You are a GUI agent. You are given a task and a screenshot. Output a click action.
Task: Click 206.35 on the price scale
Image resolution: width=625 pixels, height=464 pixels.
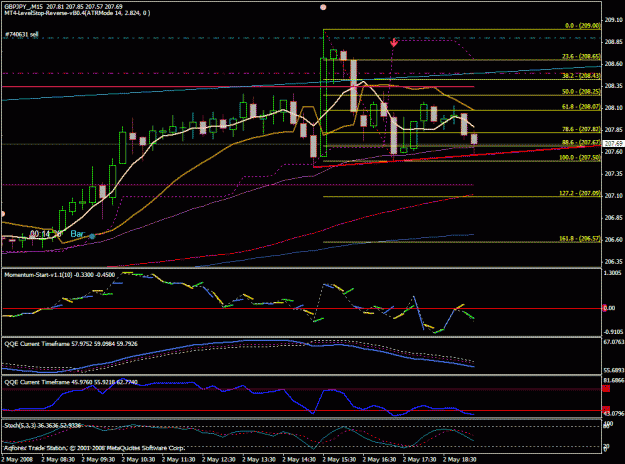pos(614,262)
